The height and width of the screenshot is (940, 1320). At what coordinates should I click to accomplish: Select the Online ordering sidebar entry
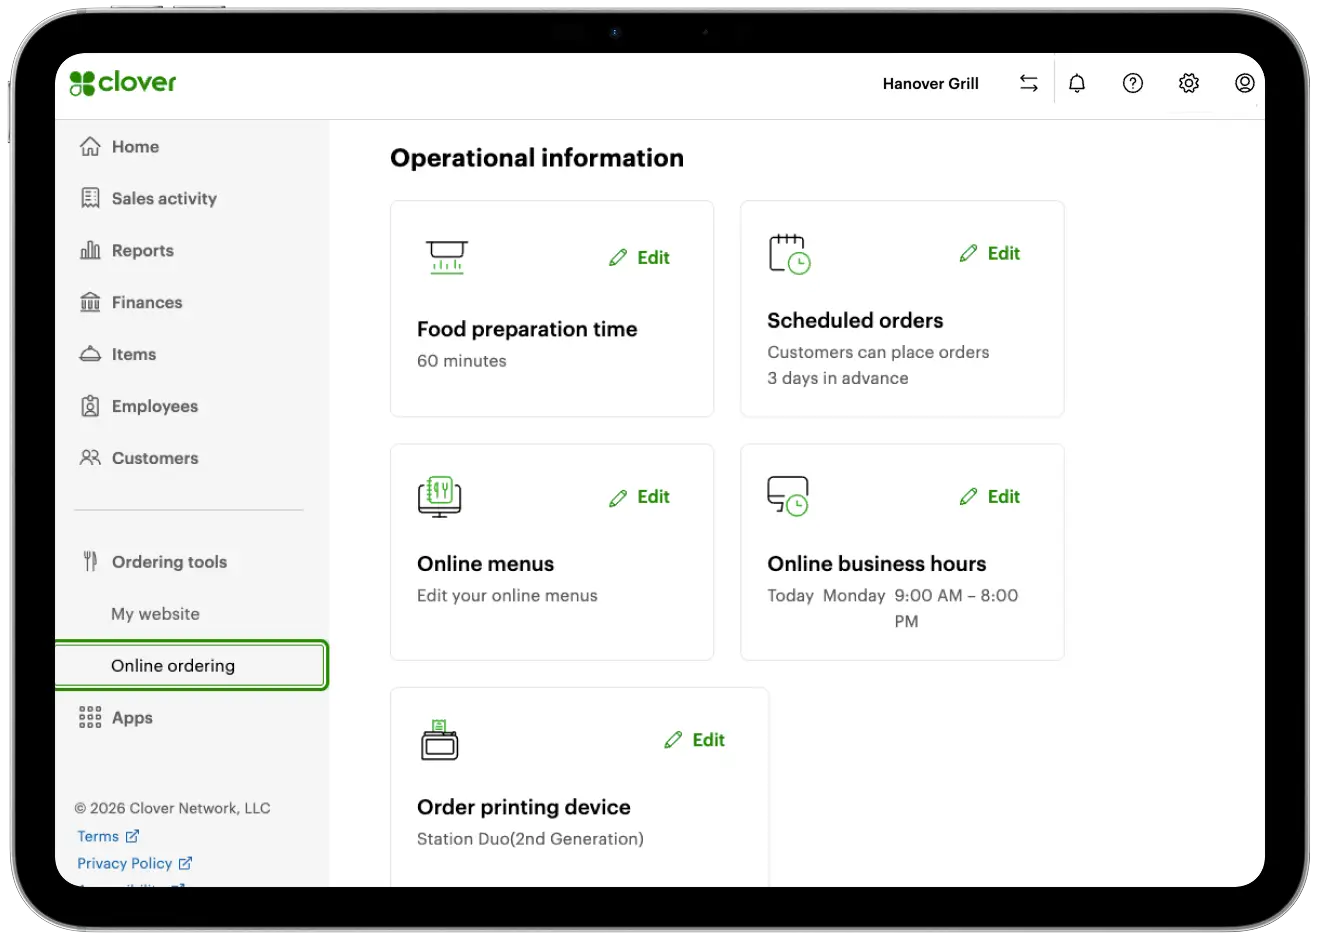click(173, 665)
